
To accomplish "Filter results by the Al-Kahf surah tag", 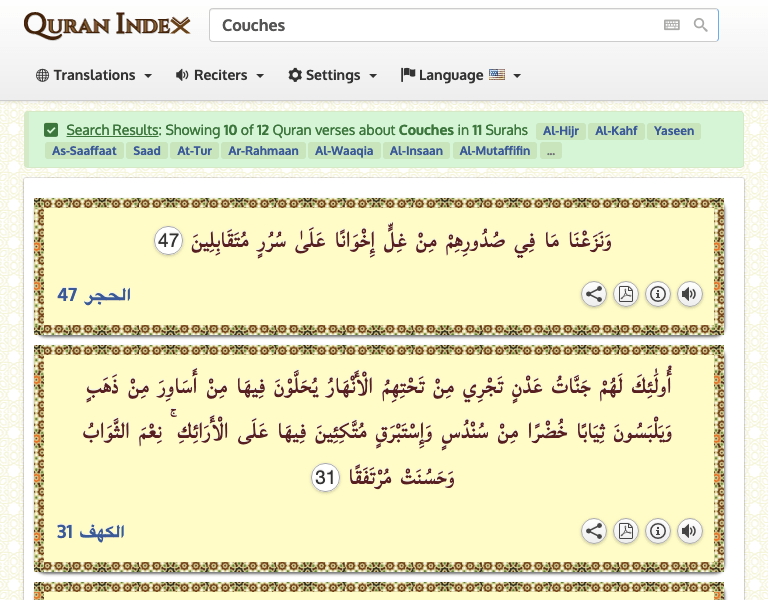I will pos(616,130).
